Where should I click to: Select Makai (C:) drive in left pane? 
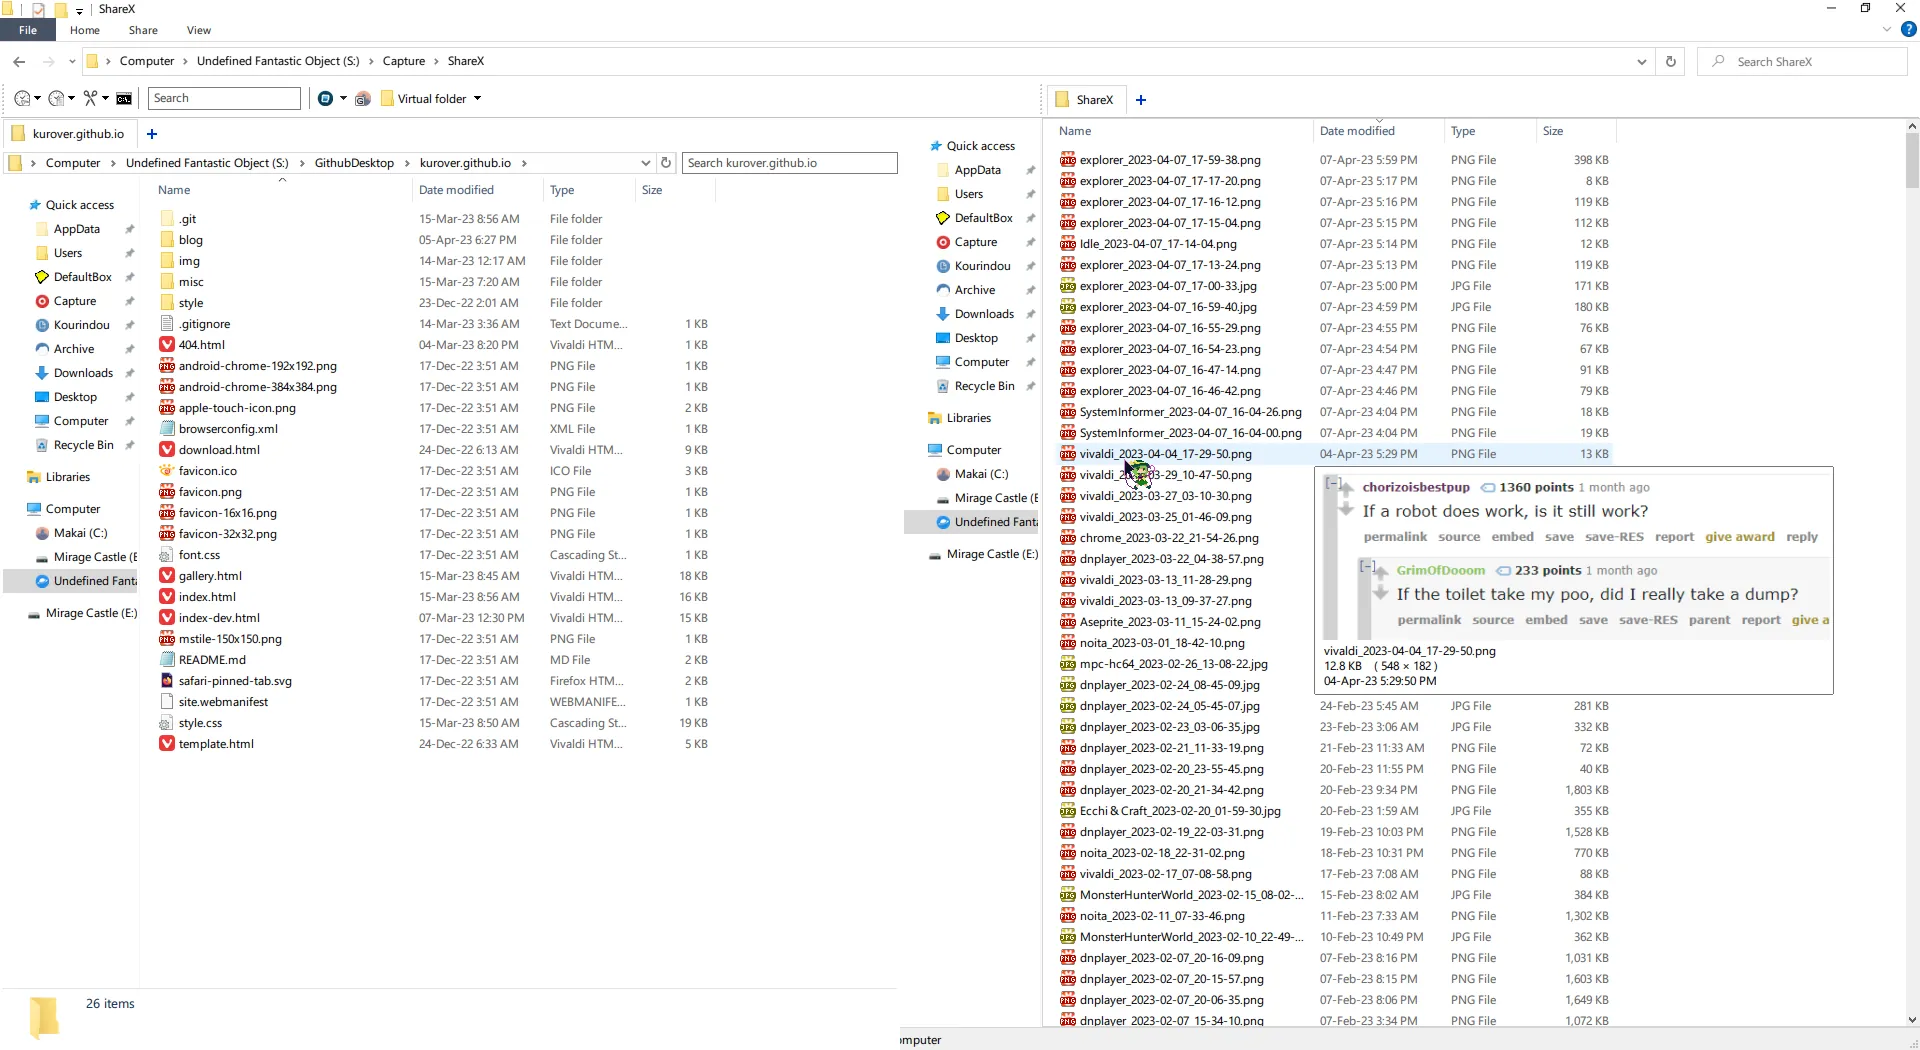coord(80,533)
